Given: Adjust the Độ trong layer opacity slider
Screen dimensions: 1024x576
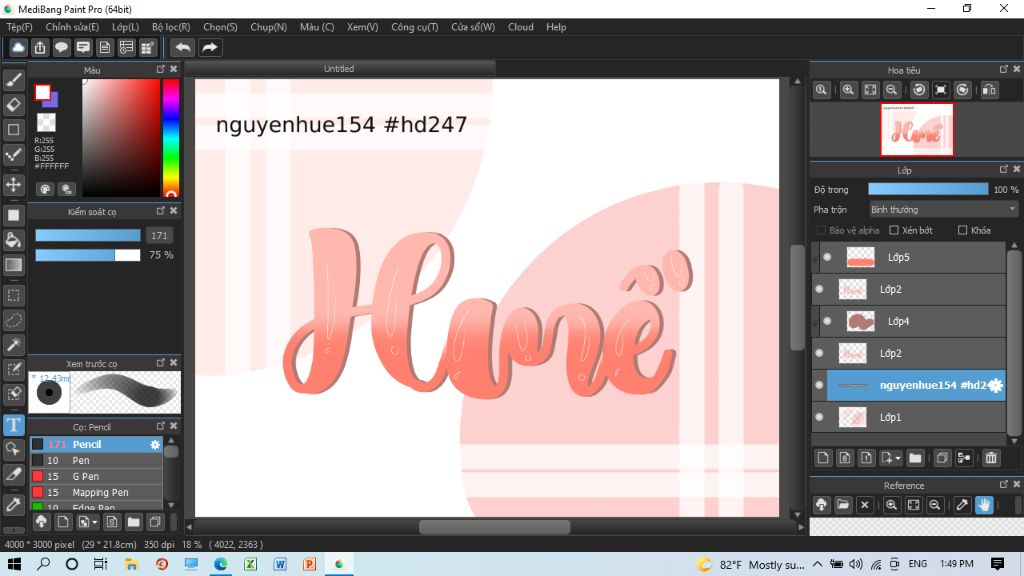Looking at the screenshot, I should point(928,189).
